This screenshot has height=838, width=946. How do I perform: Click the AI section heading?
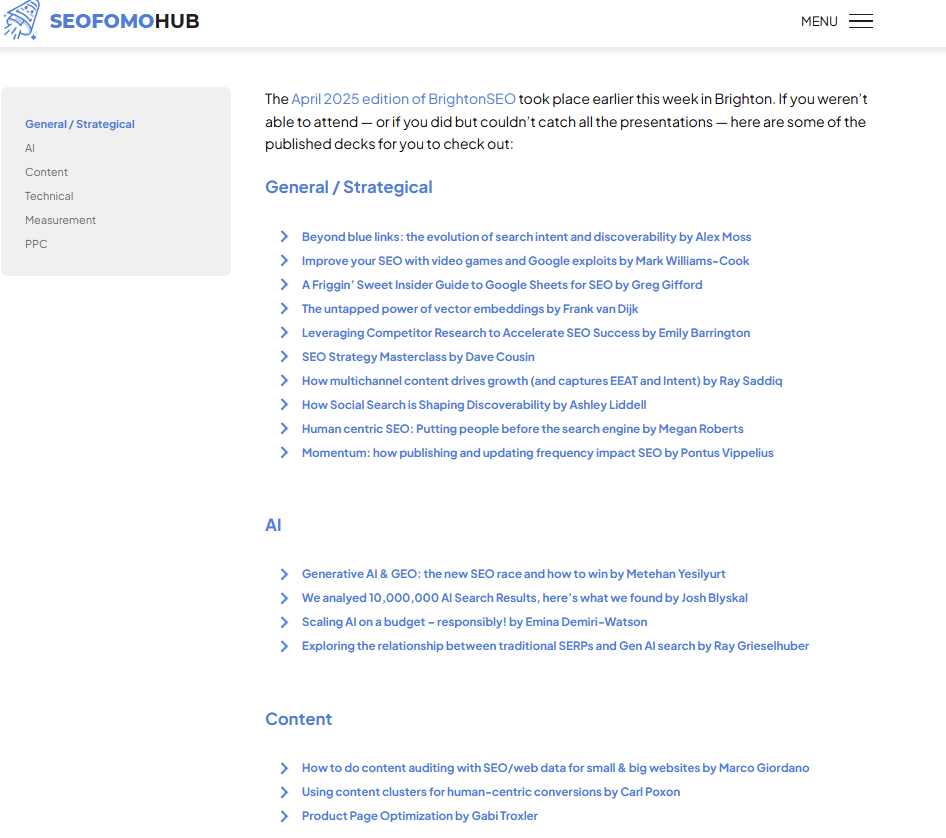point(273,525)
